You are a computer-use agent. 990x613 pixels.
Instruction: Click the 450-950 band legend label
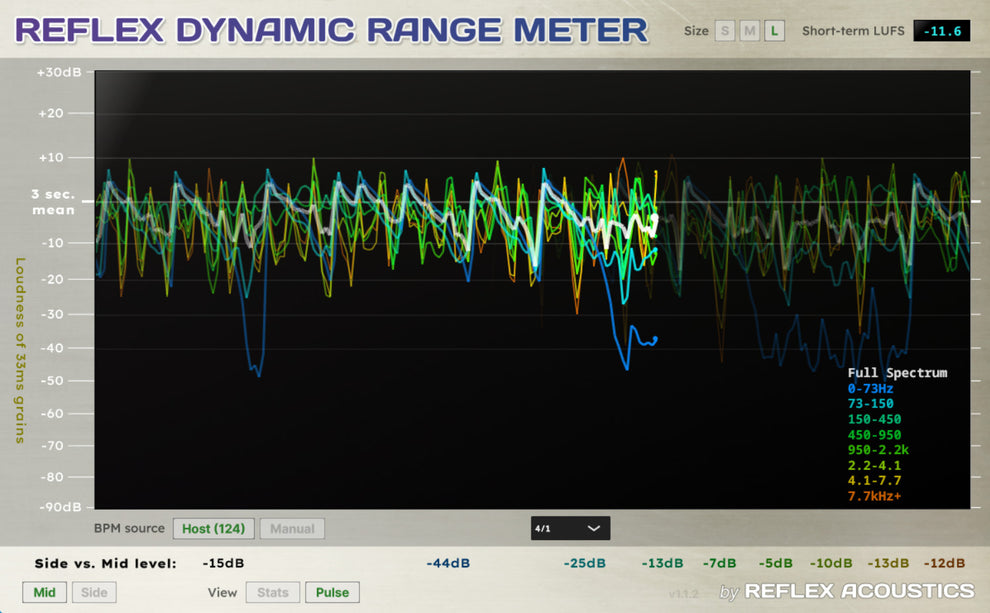pos(872,434)
